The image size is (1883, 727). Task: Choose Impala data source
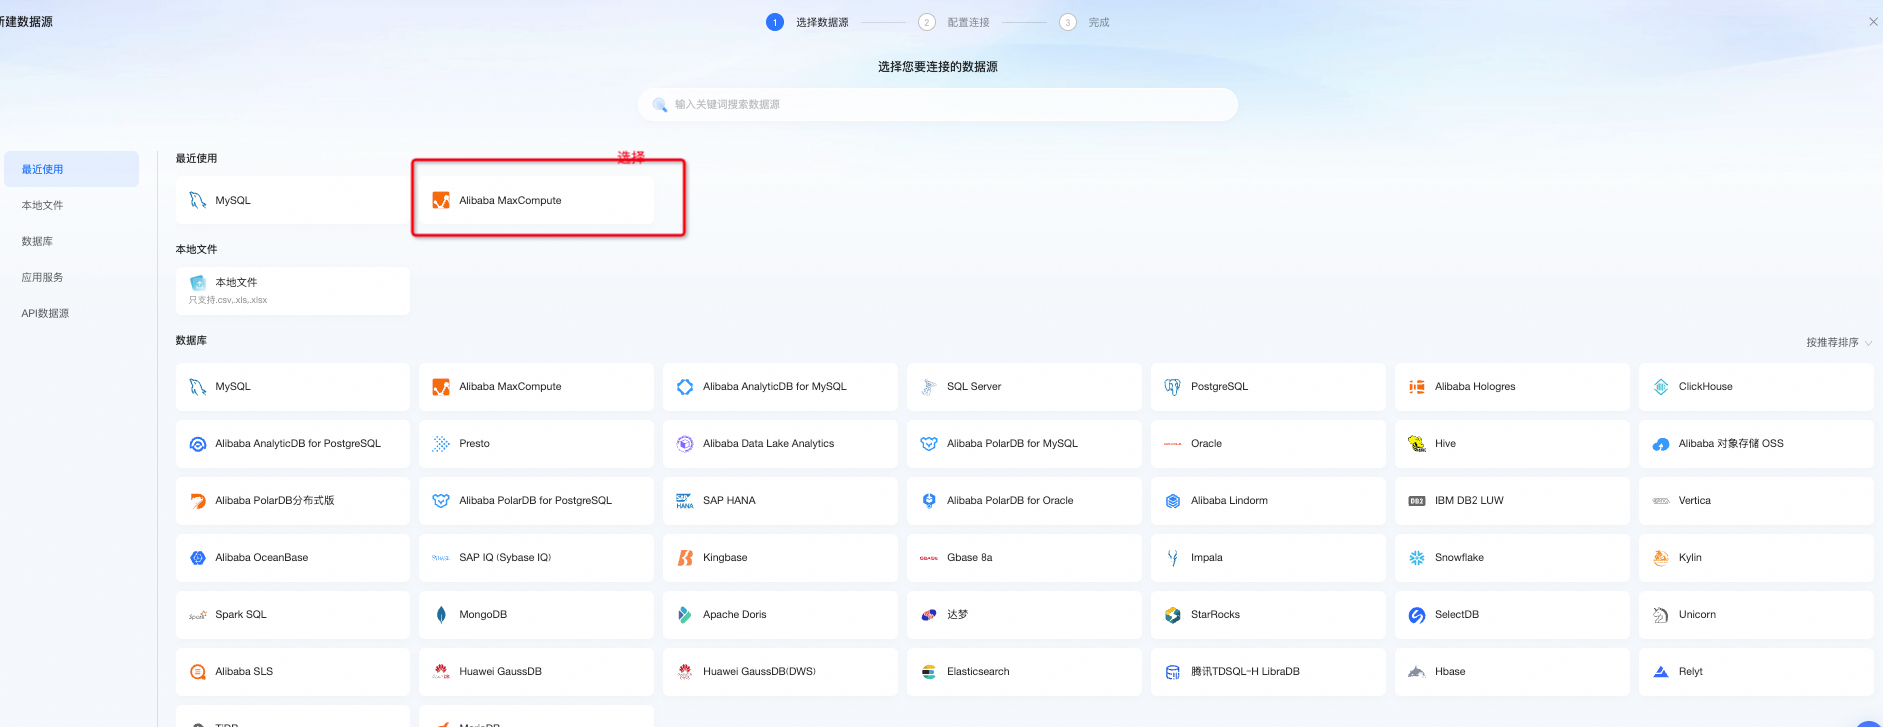tap(1268, 558)
